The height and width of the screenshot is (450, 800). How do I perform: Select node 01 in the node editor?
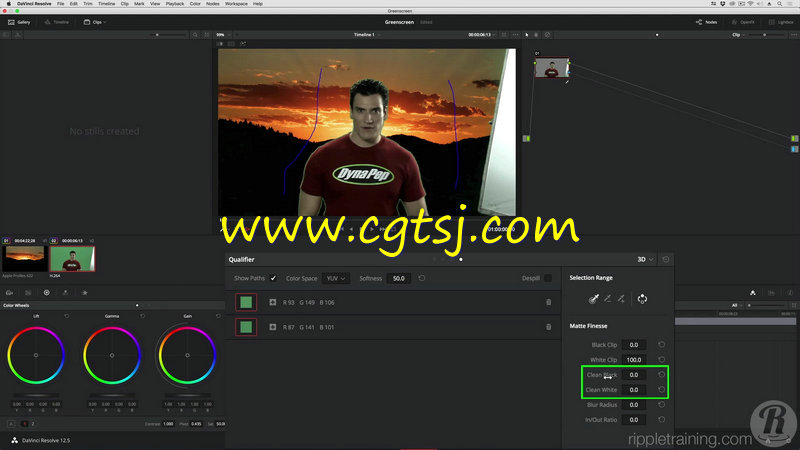pos(552,67)
